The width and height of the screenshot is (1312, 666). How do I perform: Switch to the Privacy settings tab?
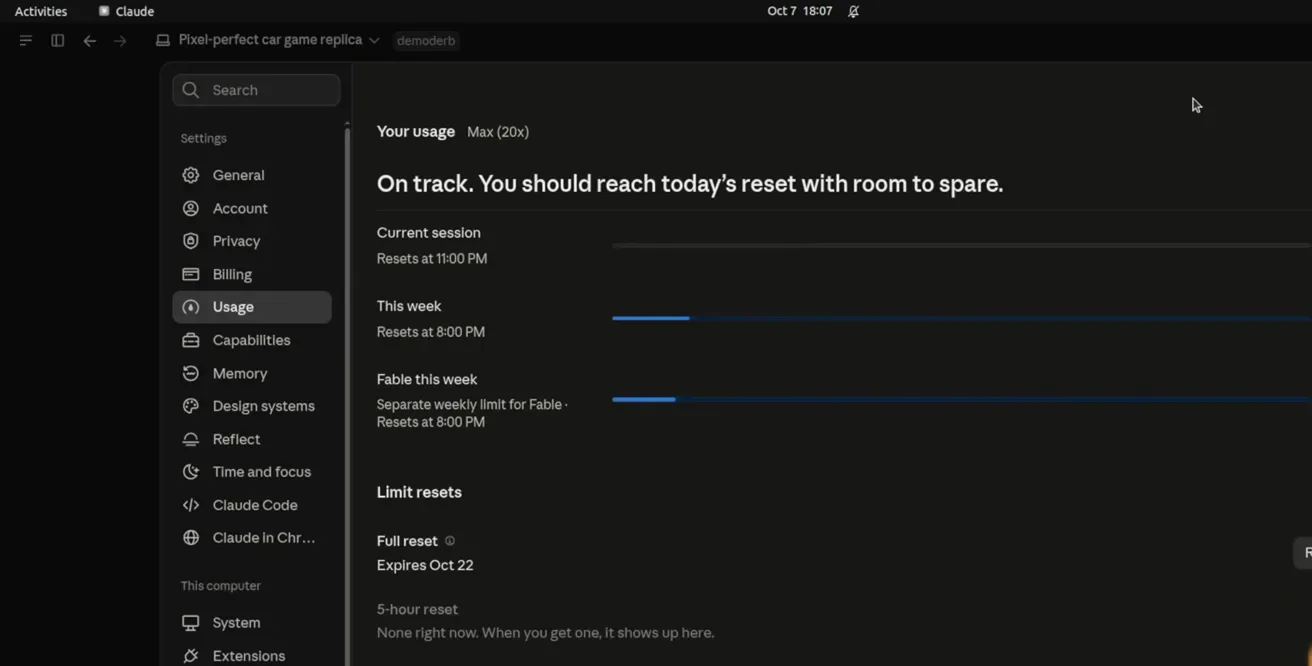[x=252, y=241]
